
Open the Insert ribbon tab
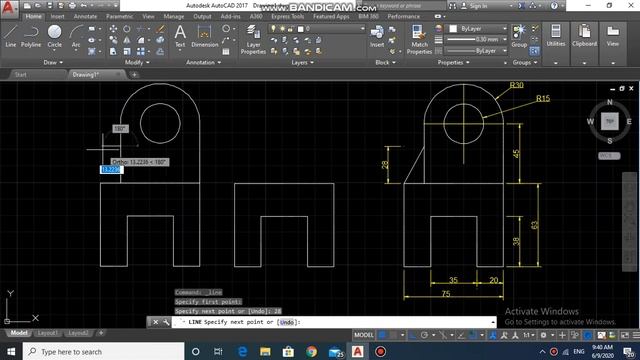click(58, 16)
